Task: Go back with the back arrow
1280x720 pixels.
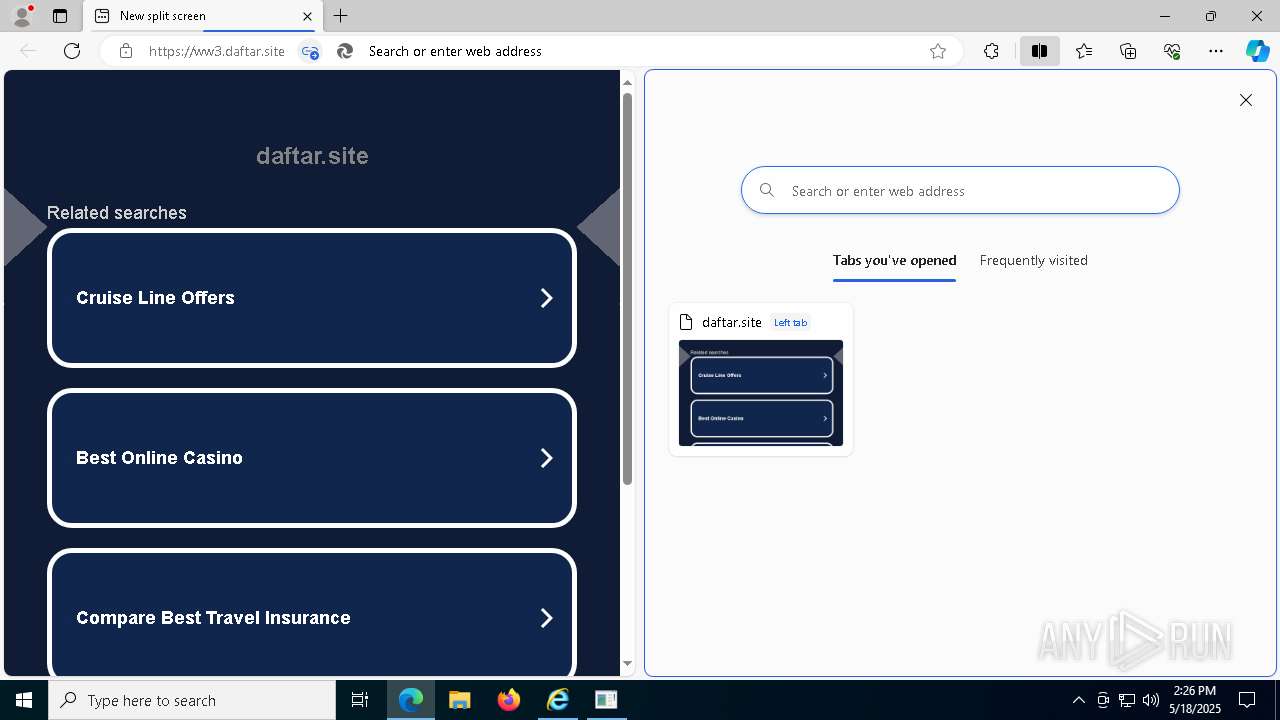Action: click(29, 51)
